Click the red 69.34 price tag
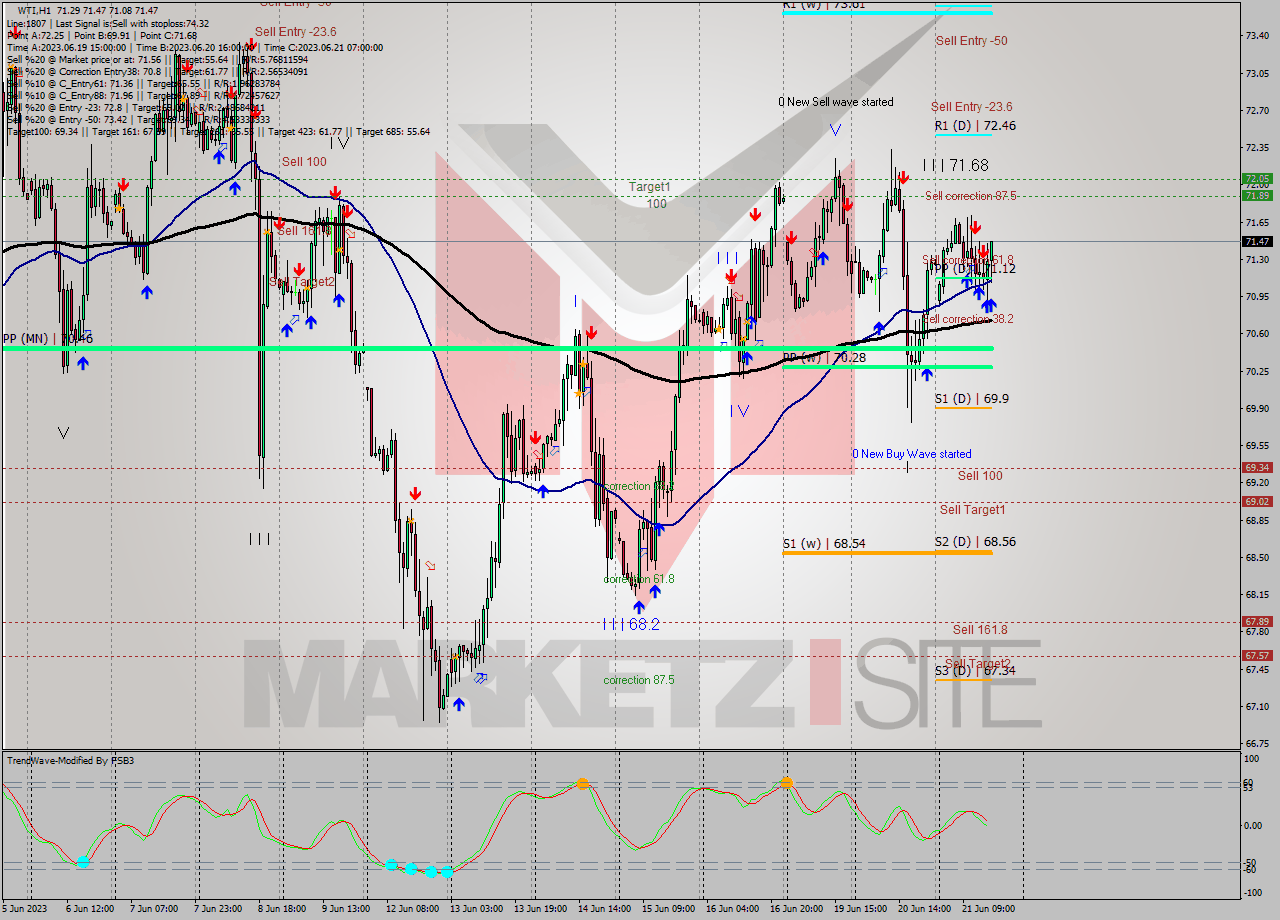Screen dimensions: 1280x920 coord(1257,467)
